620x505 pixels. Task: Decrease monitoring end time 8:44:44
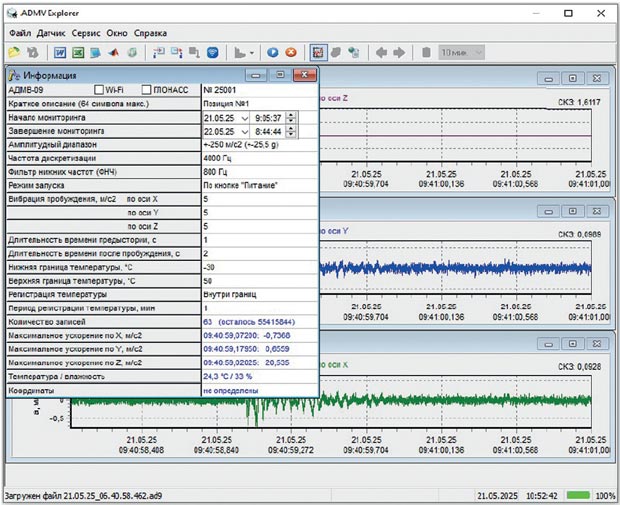(291, 134)
